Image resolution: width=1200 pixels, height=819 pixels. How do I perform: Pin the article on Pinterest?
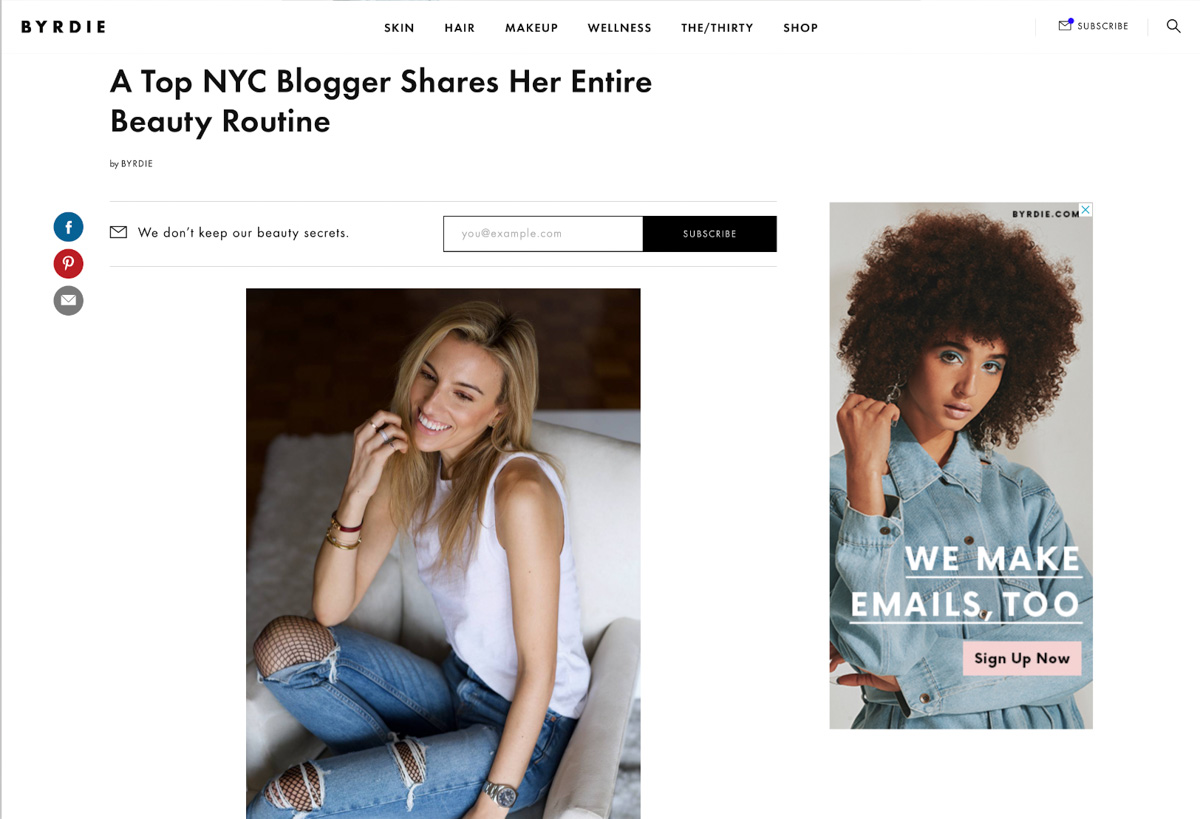click(68, 264)
